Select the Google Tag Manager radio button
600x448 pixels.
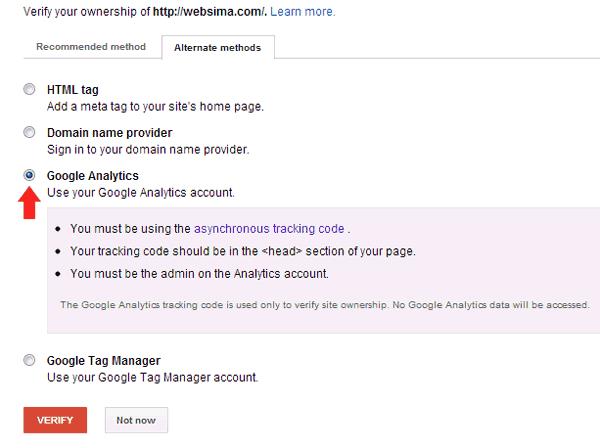[x=29, y=360]
